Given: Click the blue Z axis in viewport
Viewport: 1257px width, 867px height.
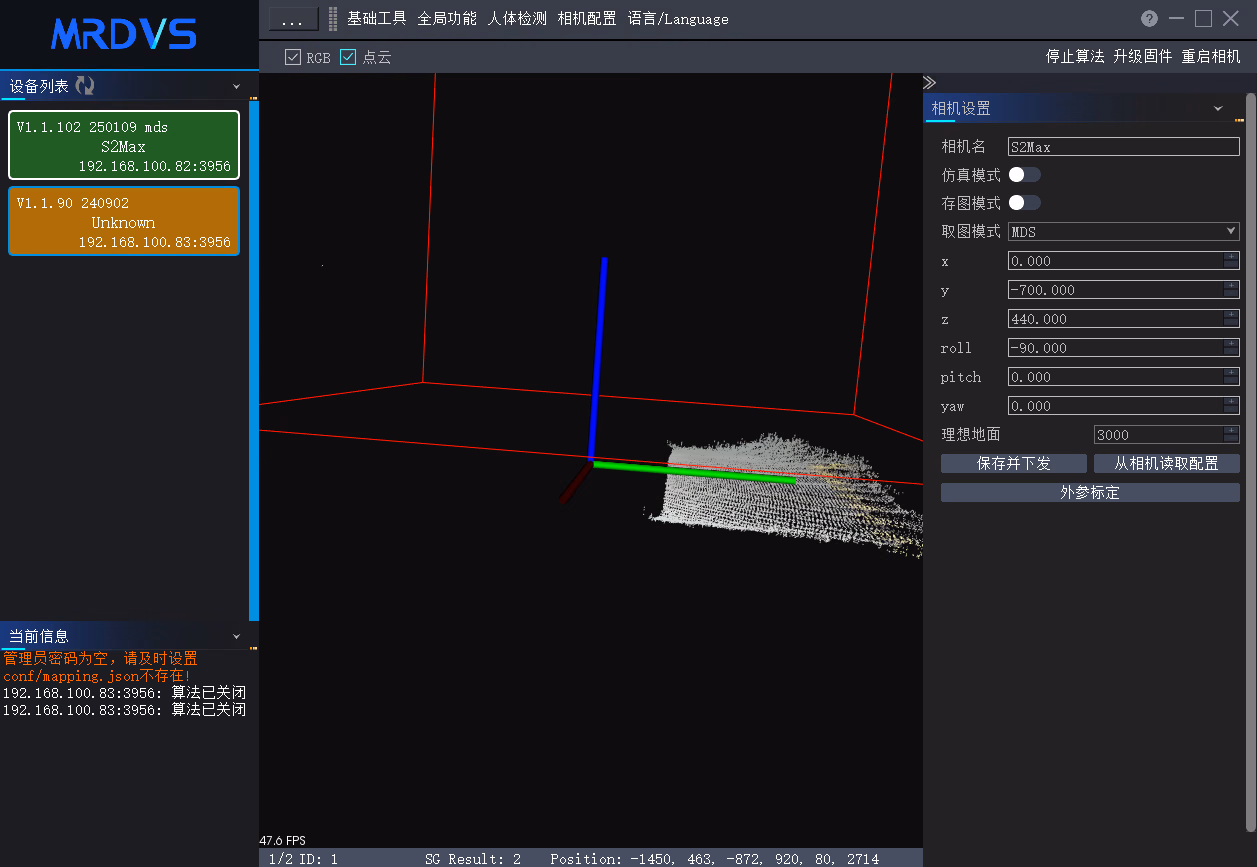Looking at the screenshot, I should 598,358.
